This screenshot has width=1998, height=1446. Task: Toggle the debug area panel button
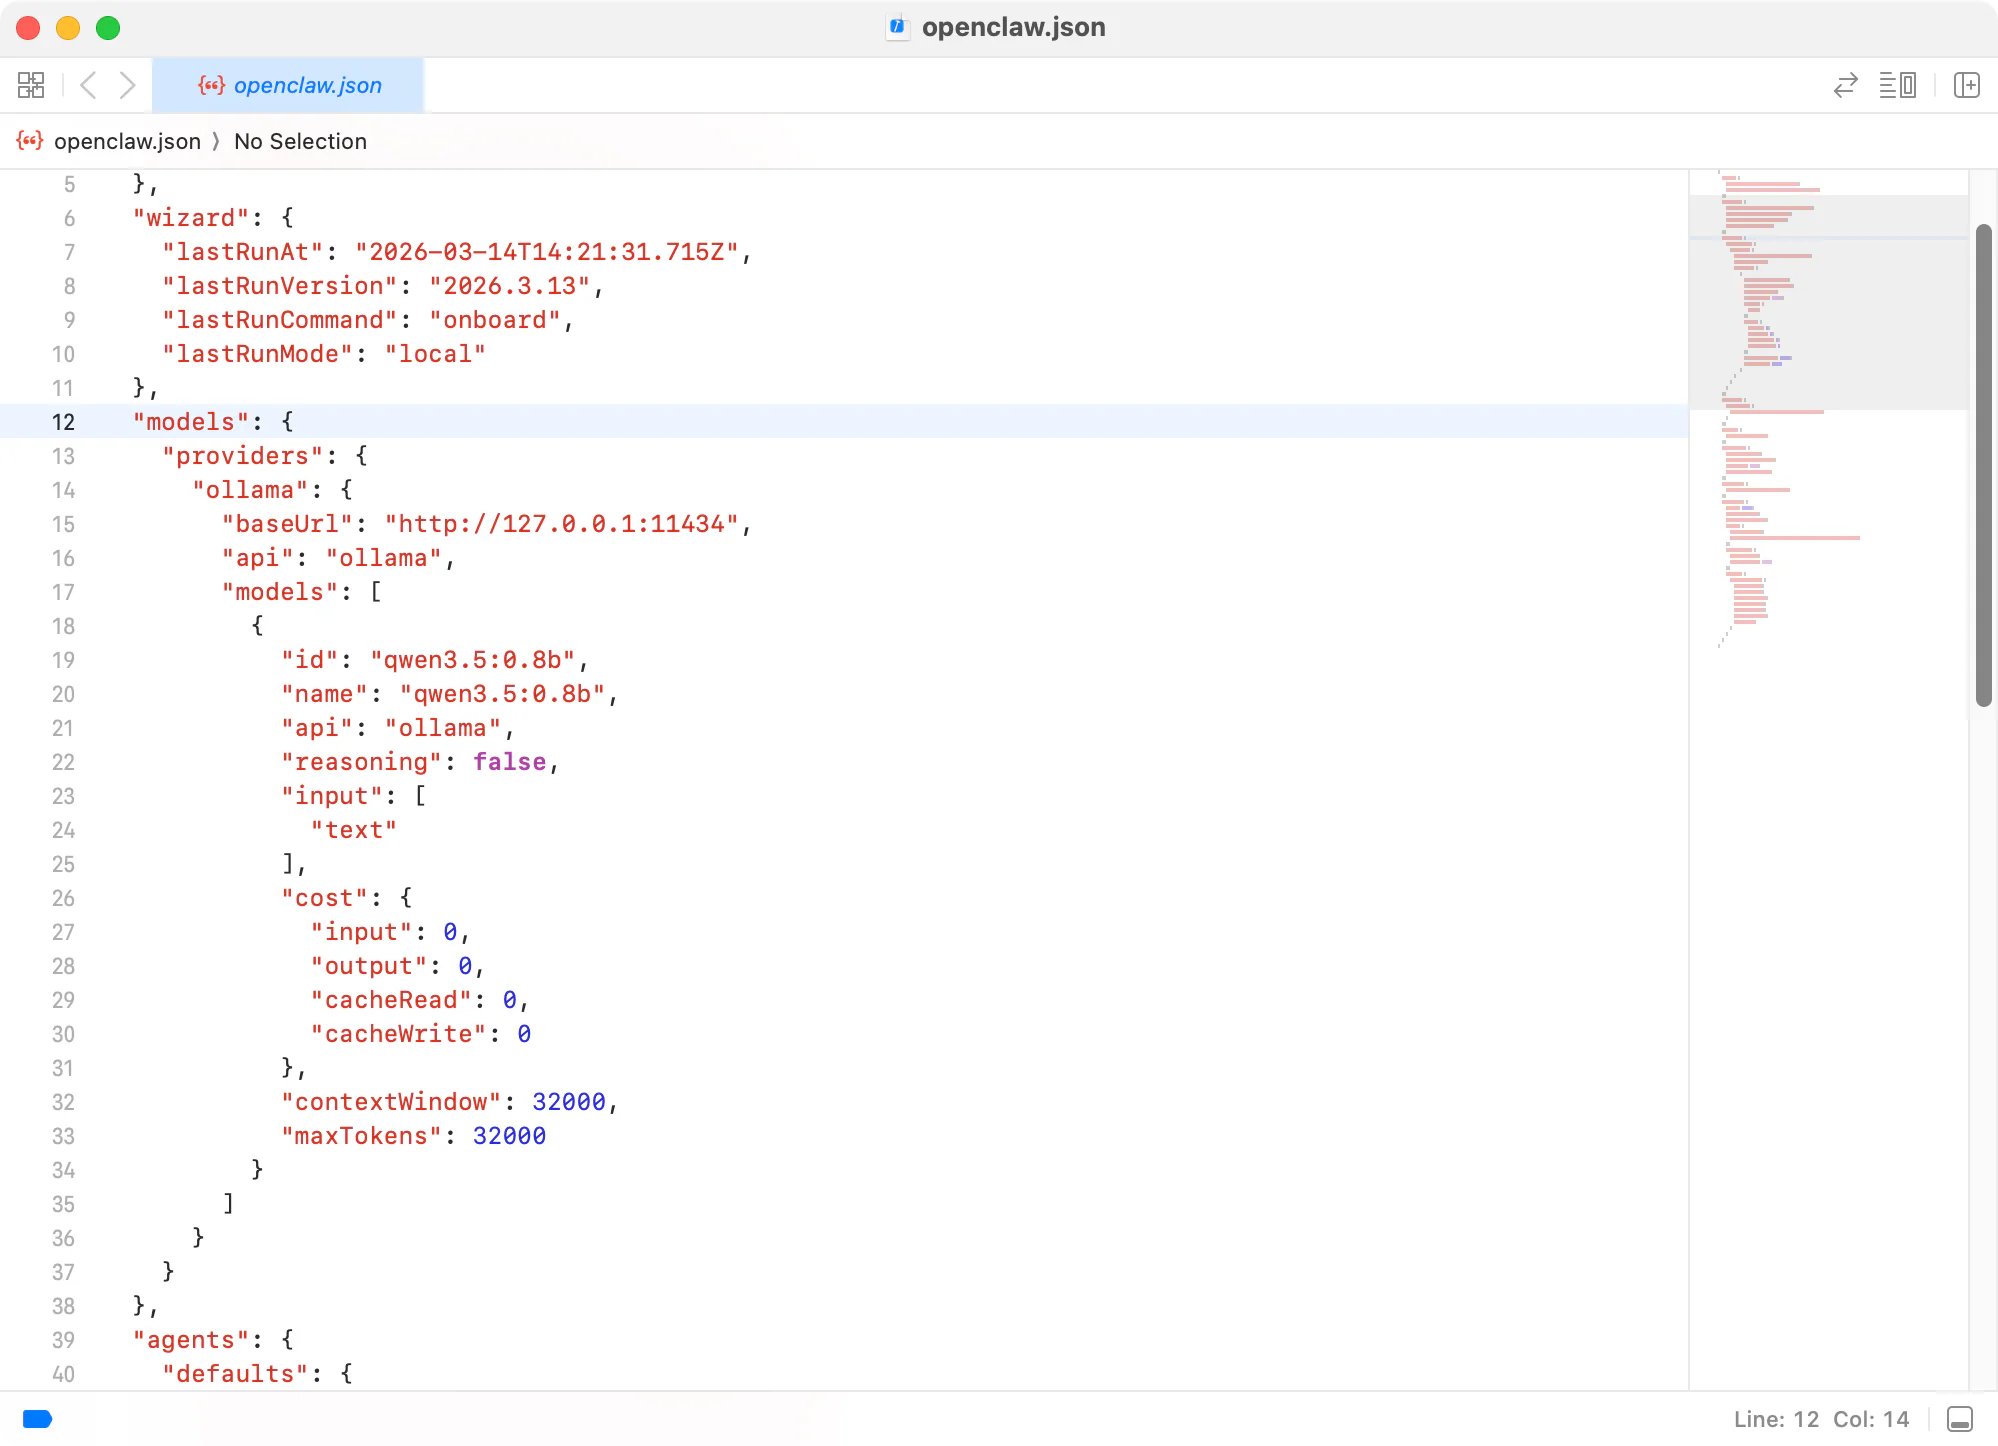[1960, 1419]
